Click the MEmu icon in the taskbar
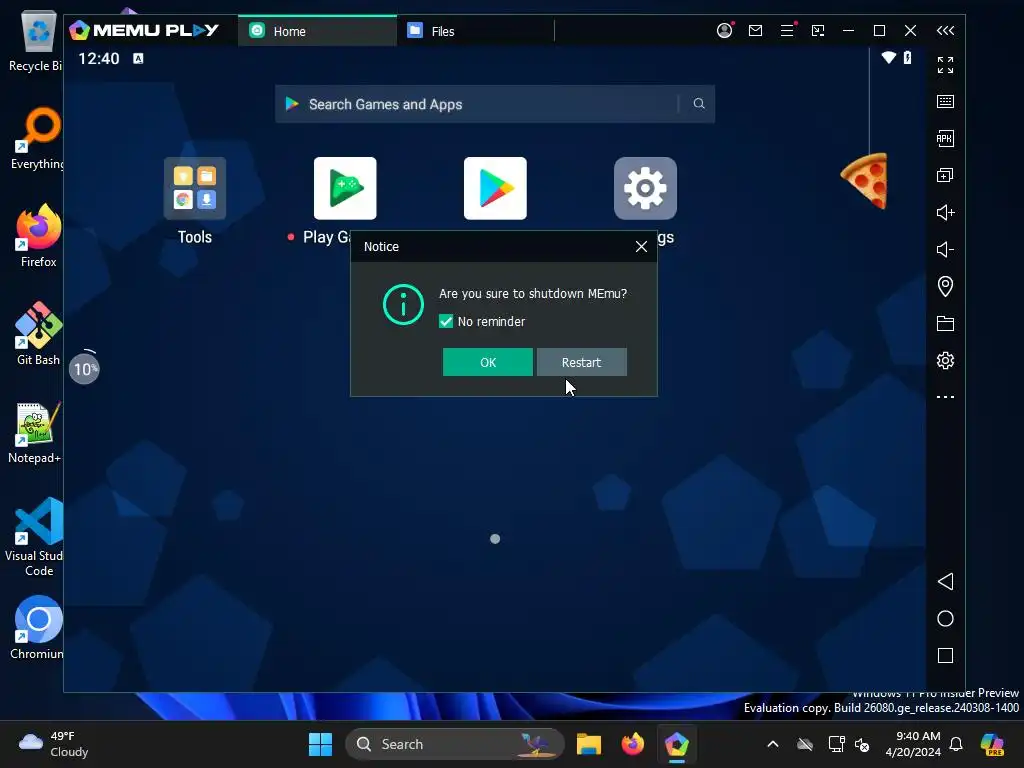Screen dimensions: 1024x768 point(677,744)
